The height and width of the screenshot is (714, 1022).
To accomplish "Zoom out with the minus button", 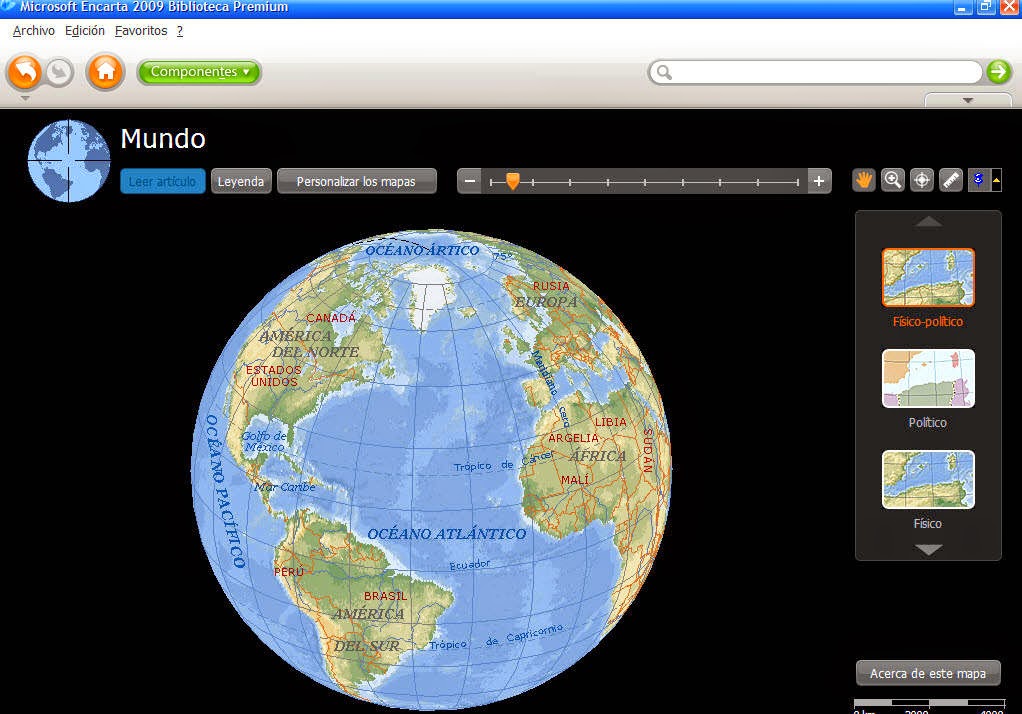I will pyautogui.click(x=469, y=181).
